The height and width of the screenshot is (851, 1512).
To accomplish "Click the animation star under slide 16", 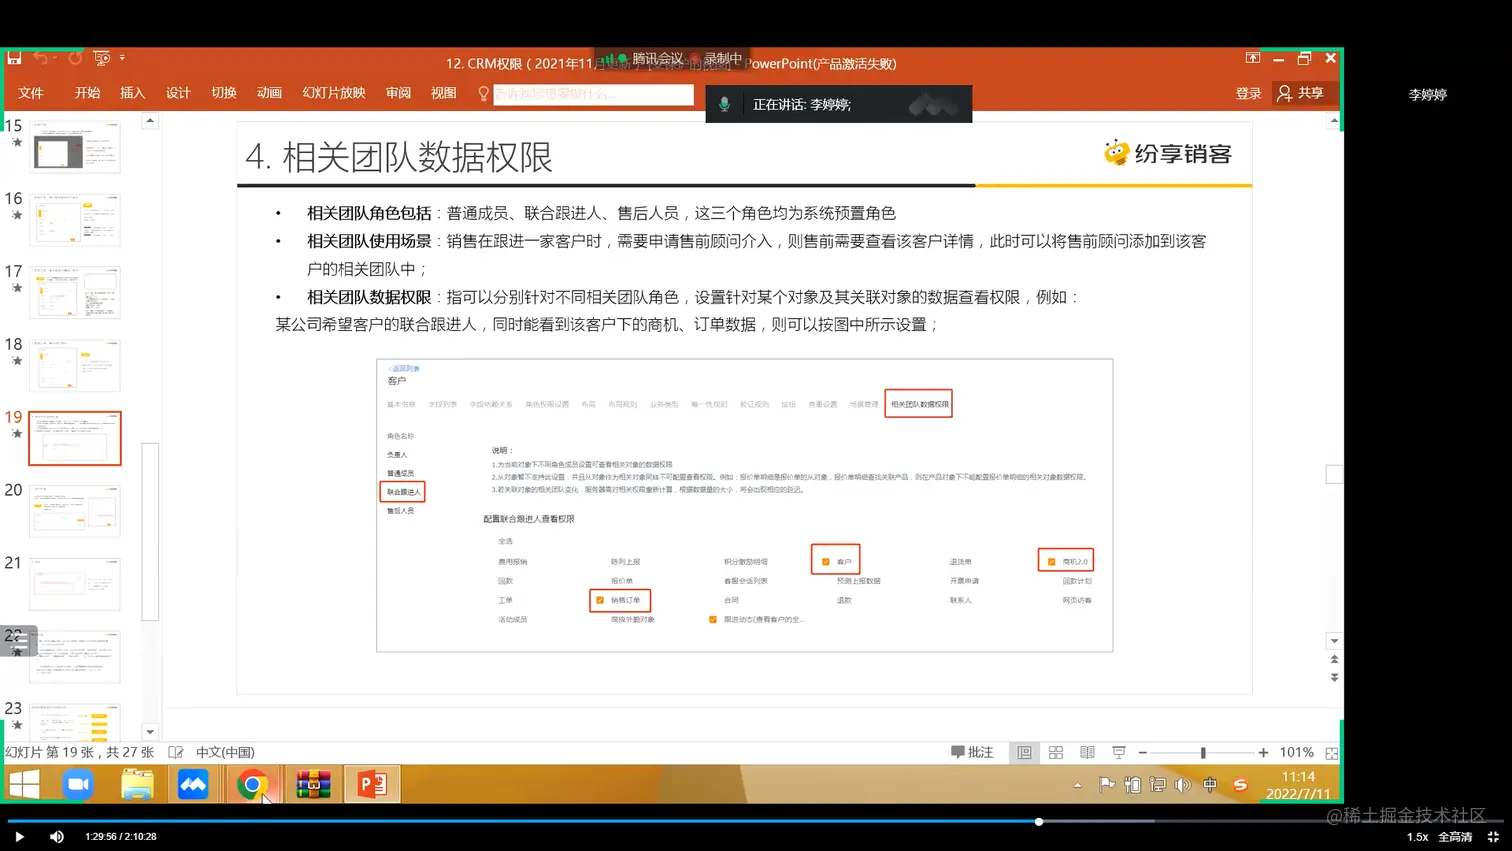I will tap(17, 215).
